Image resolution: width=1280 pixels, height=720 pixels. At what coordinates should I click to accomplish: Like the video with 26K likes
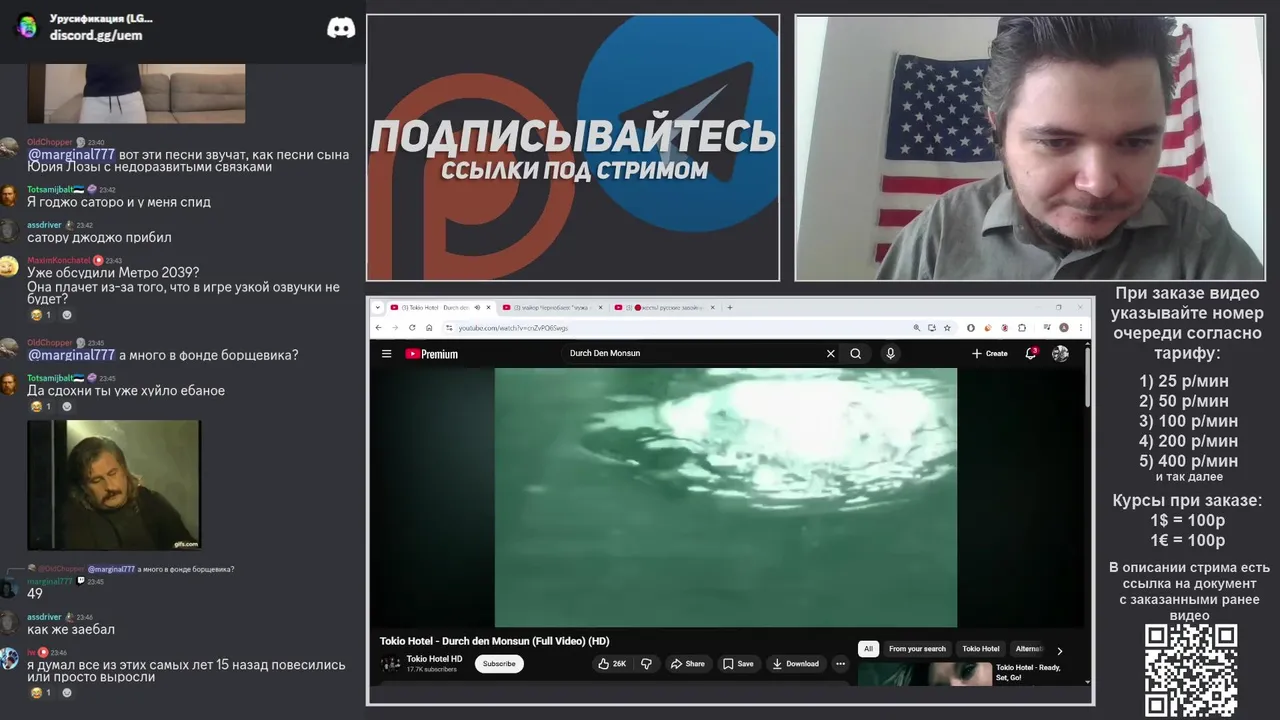tap(612, 663)
